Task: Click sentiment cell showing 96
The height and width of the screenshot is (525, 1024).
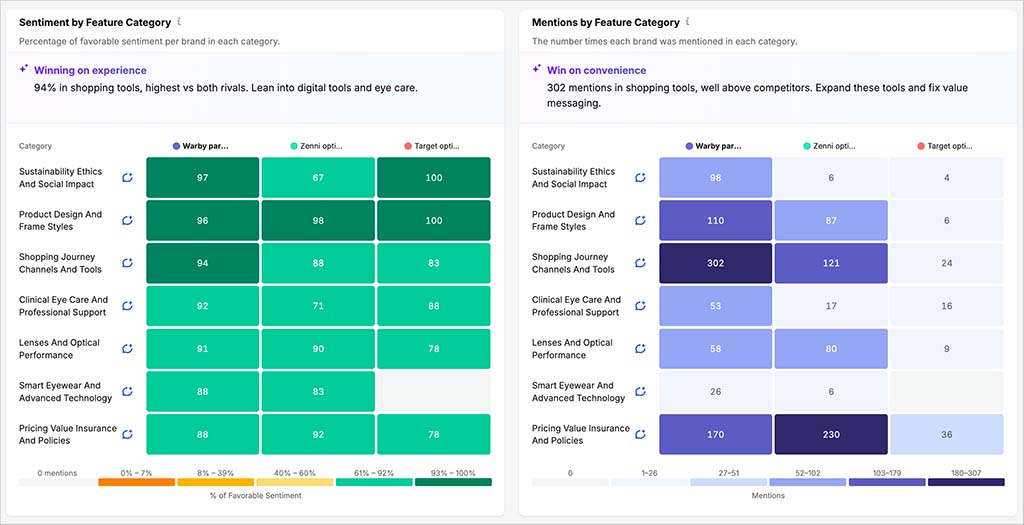Action: (x=202, y=221)
